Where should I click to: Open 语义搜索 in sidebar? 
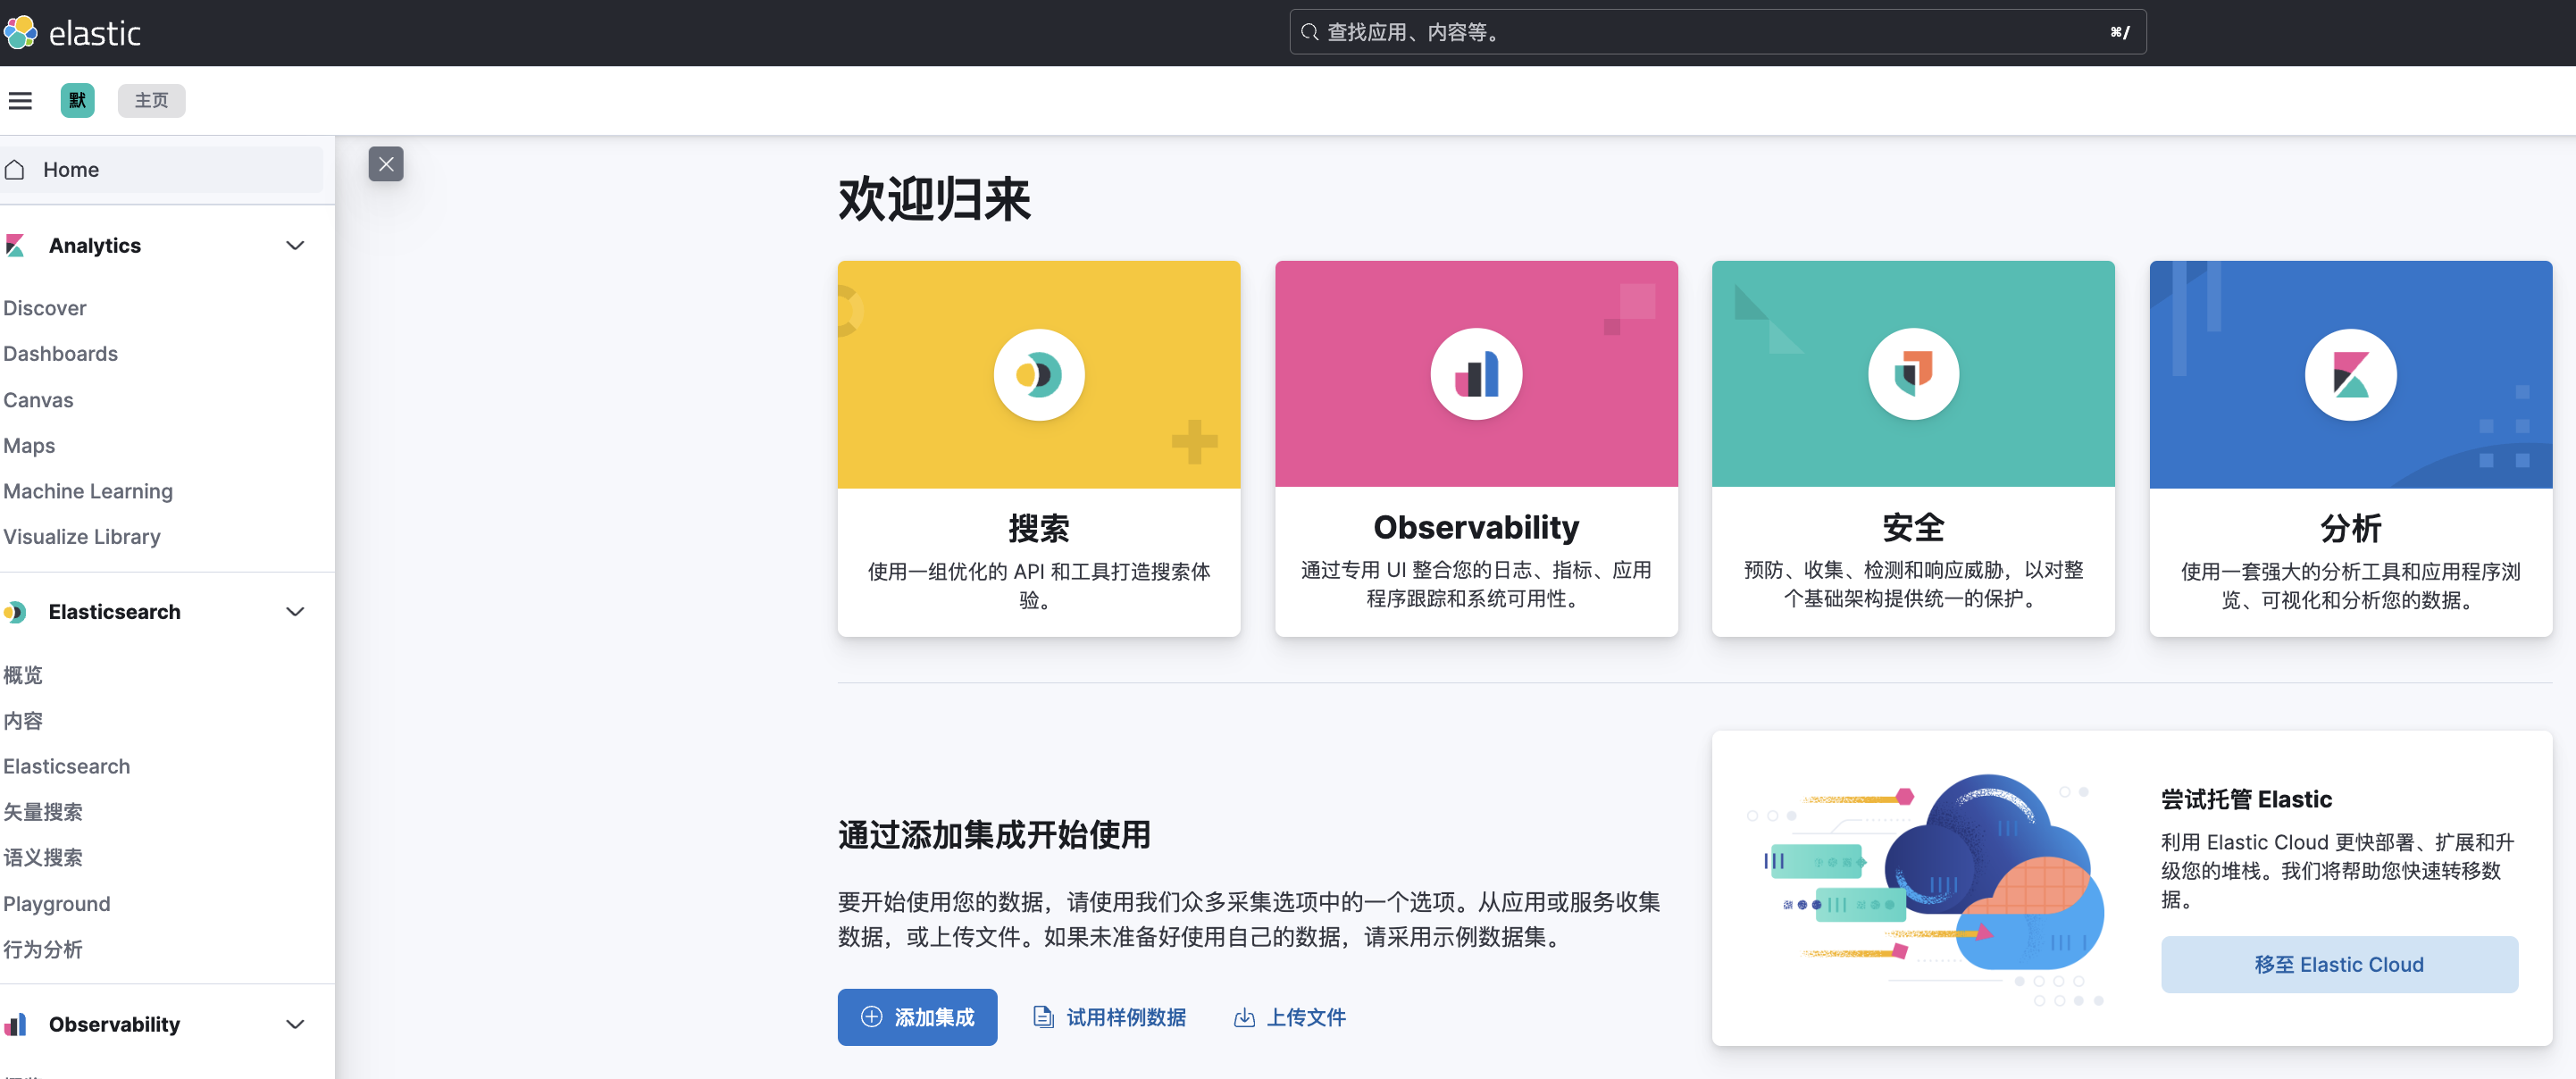[x=43, y=858]
